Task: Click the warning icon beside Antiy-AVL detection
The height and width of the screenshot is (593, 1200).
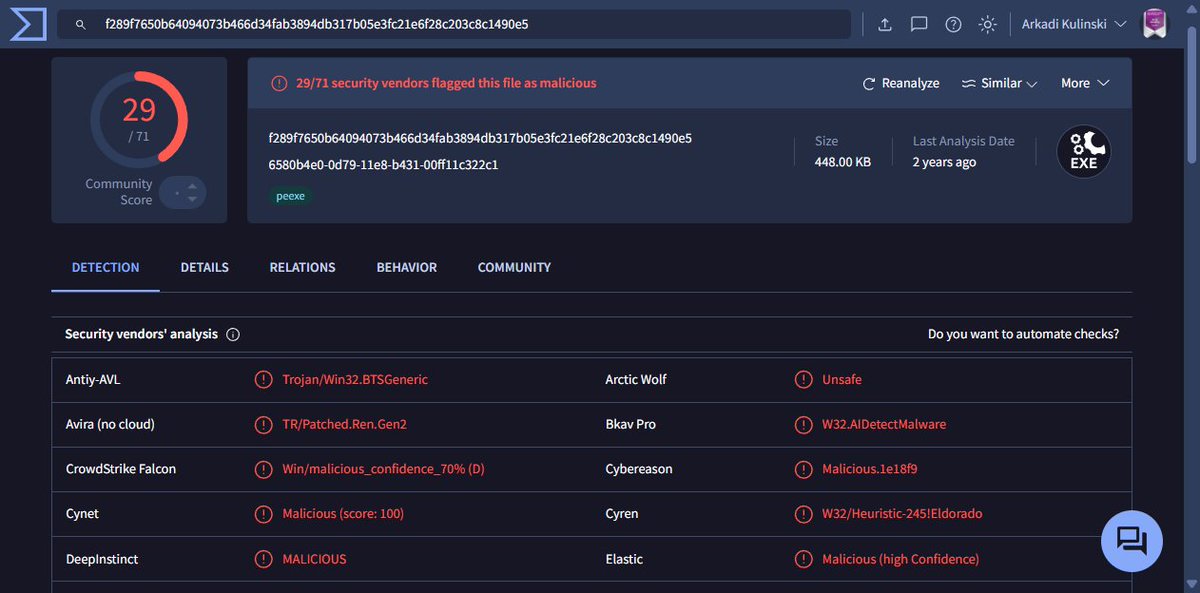Action: 263,379
